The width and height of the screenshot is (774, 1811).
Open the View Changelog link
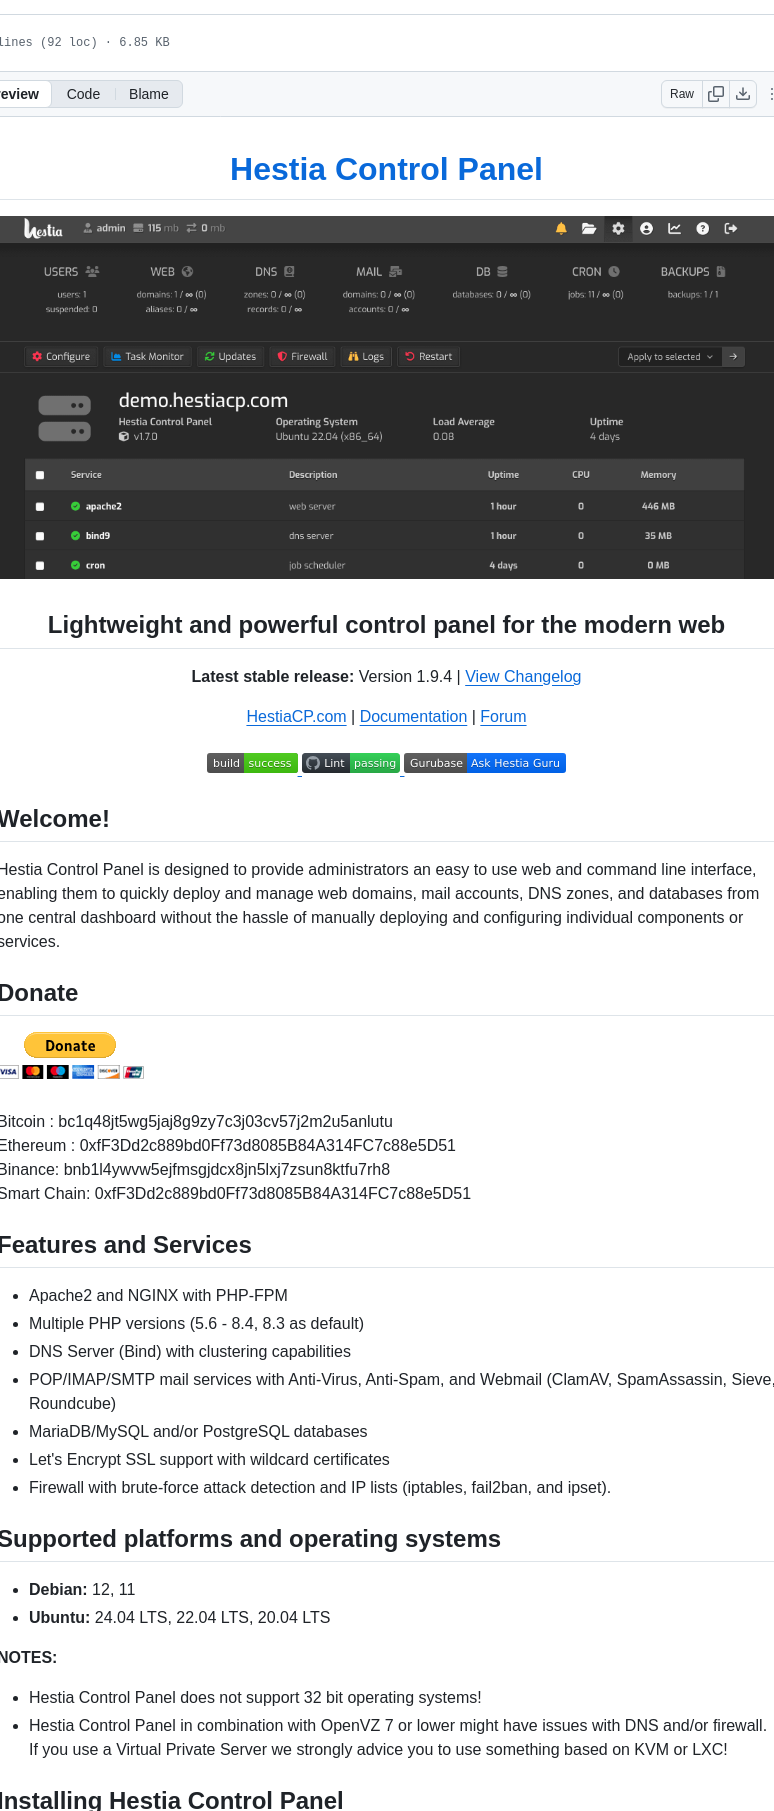tap(523, 677)
